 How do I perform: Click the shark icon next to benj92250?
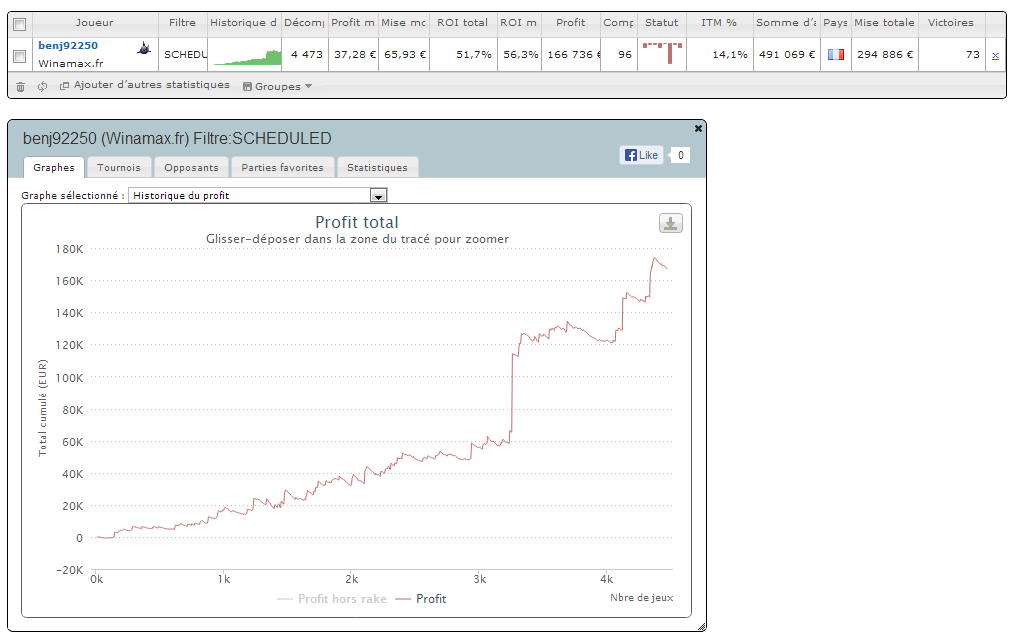pos(144,48)
